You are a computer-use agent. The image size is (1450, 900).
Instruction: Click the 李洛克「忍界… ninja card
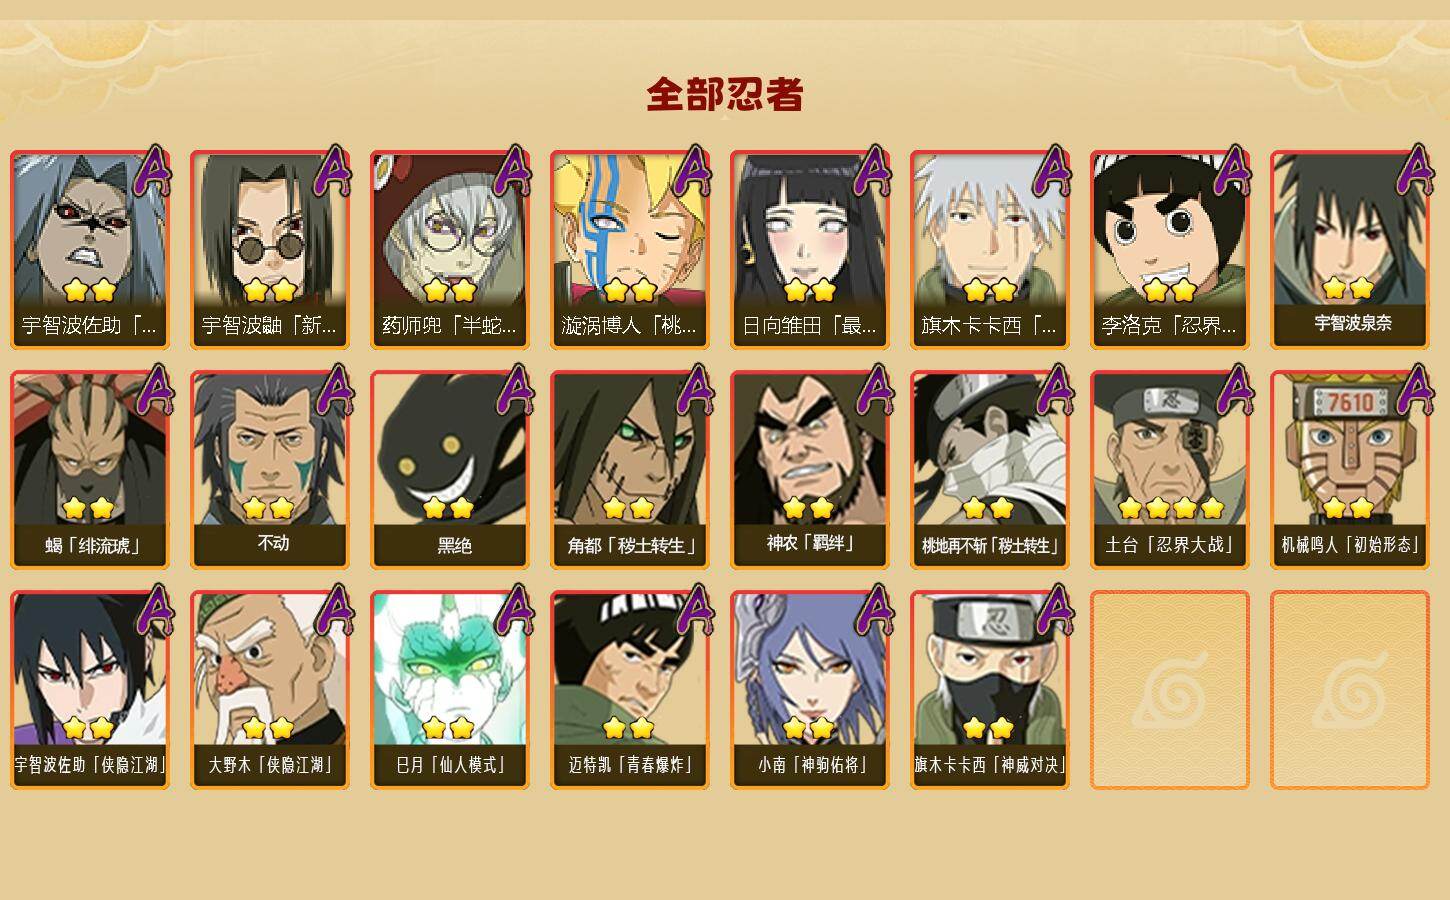click(1169, 249)
